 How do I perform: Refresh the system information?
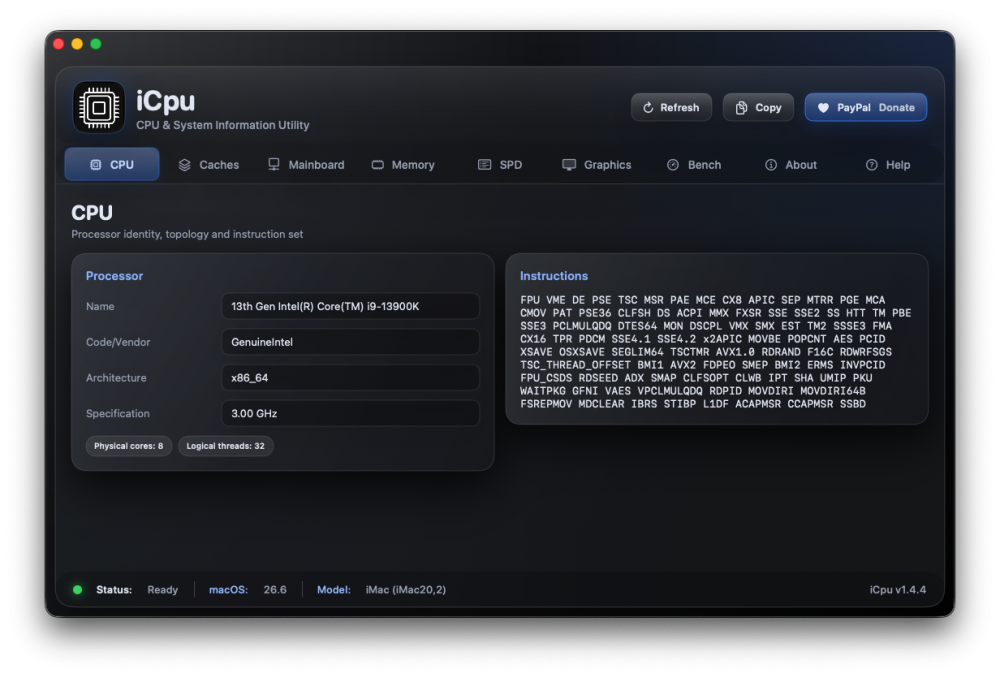coord(672,108)
